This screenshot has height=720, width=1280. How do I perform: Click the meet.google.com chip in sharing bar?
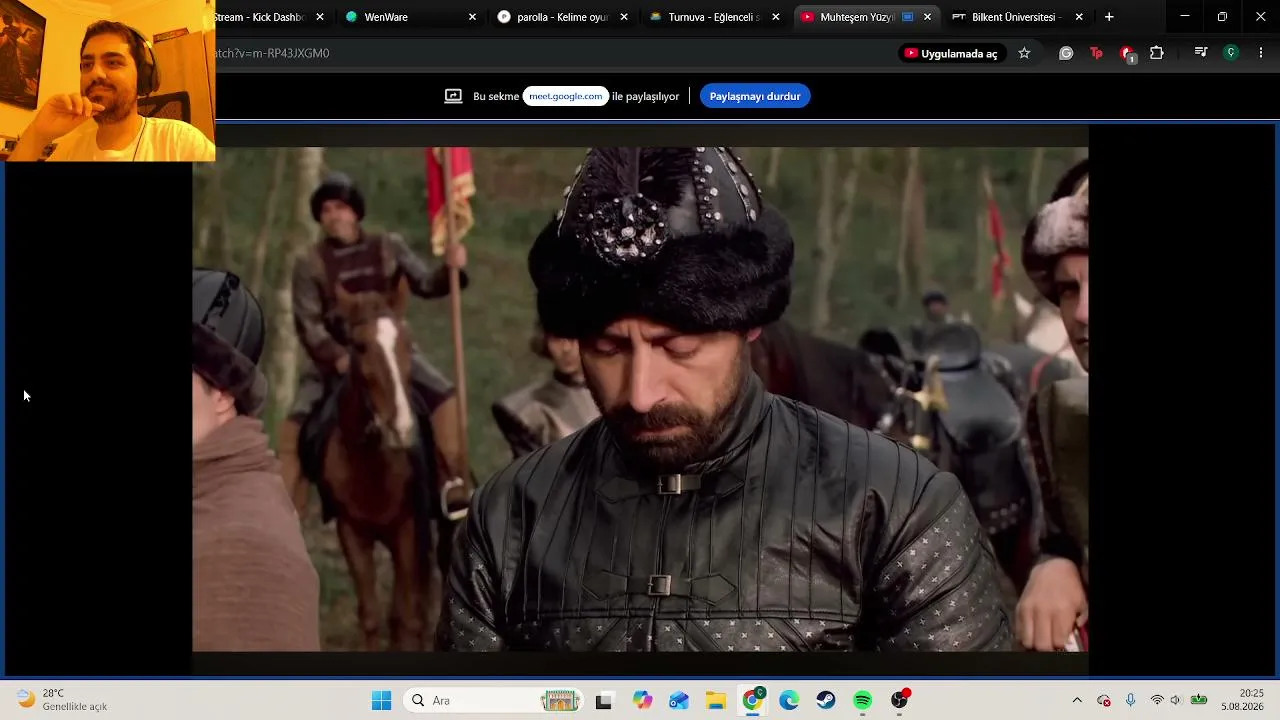pos(566,96)
